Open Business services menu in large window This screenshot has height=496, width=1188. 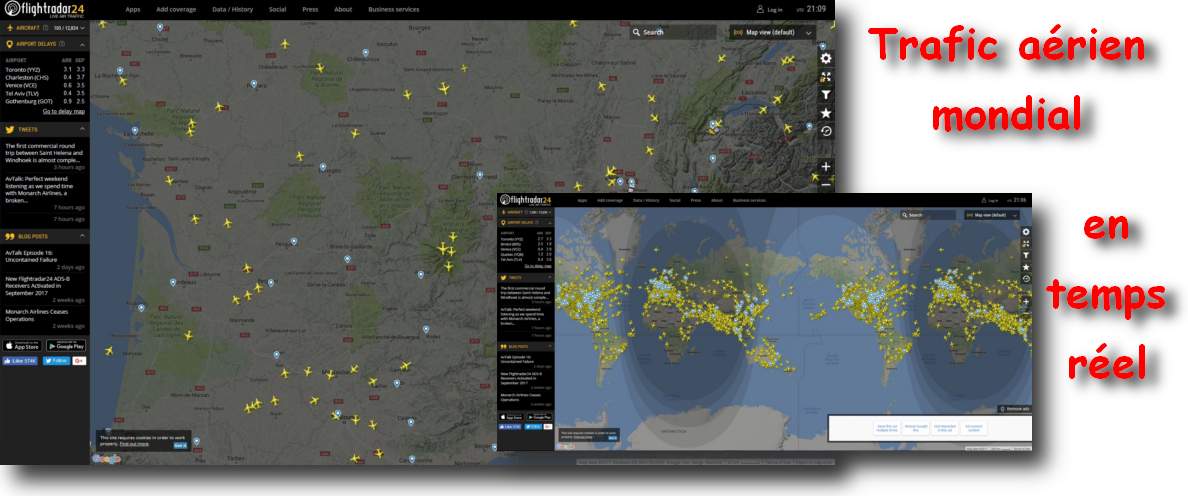click(x=393, y=10)
